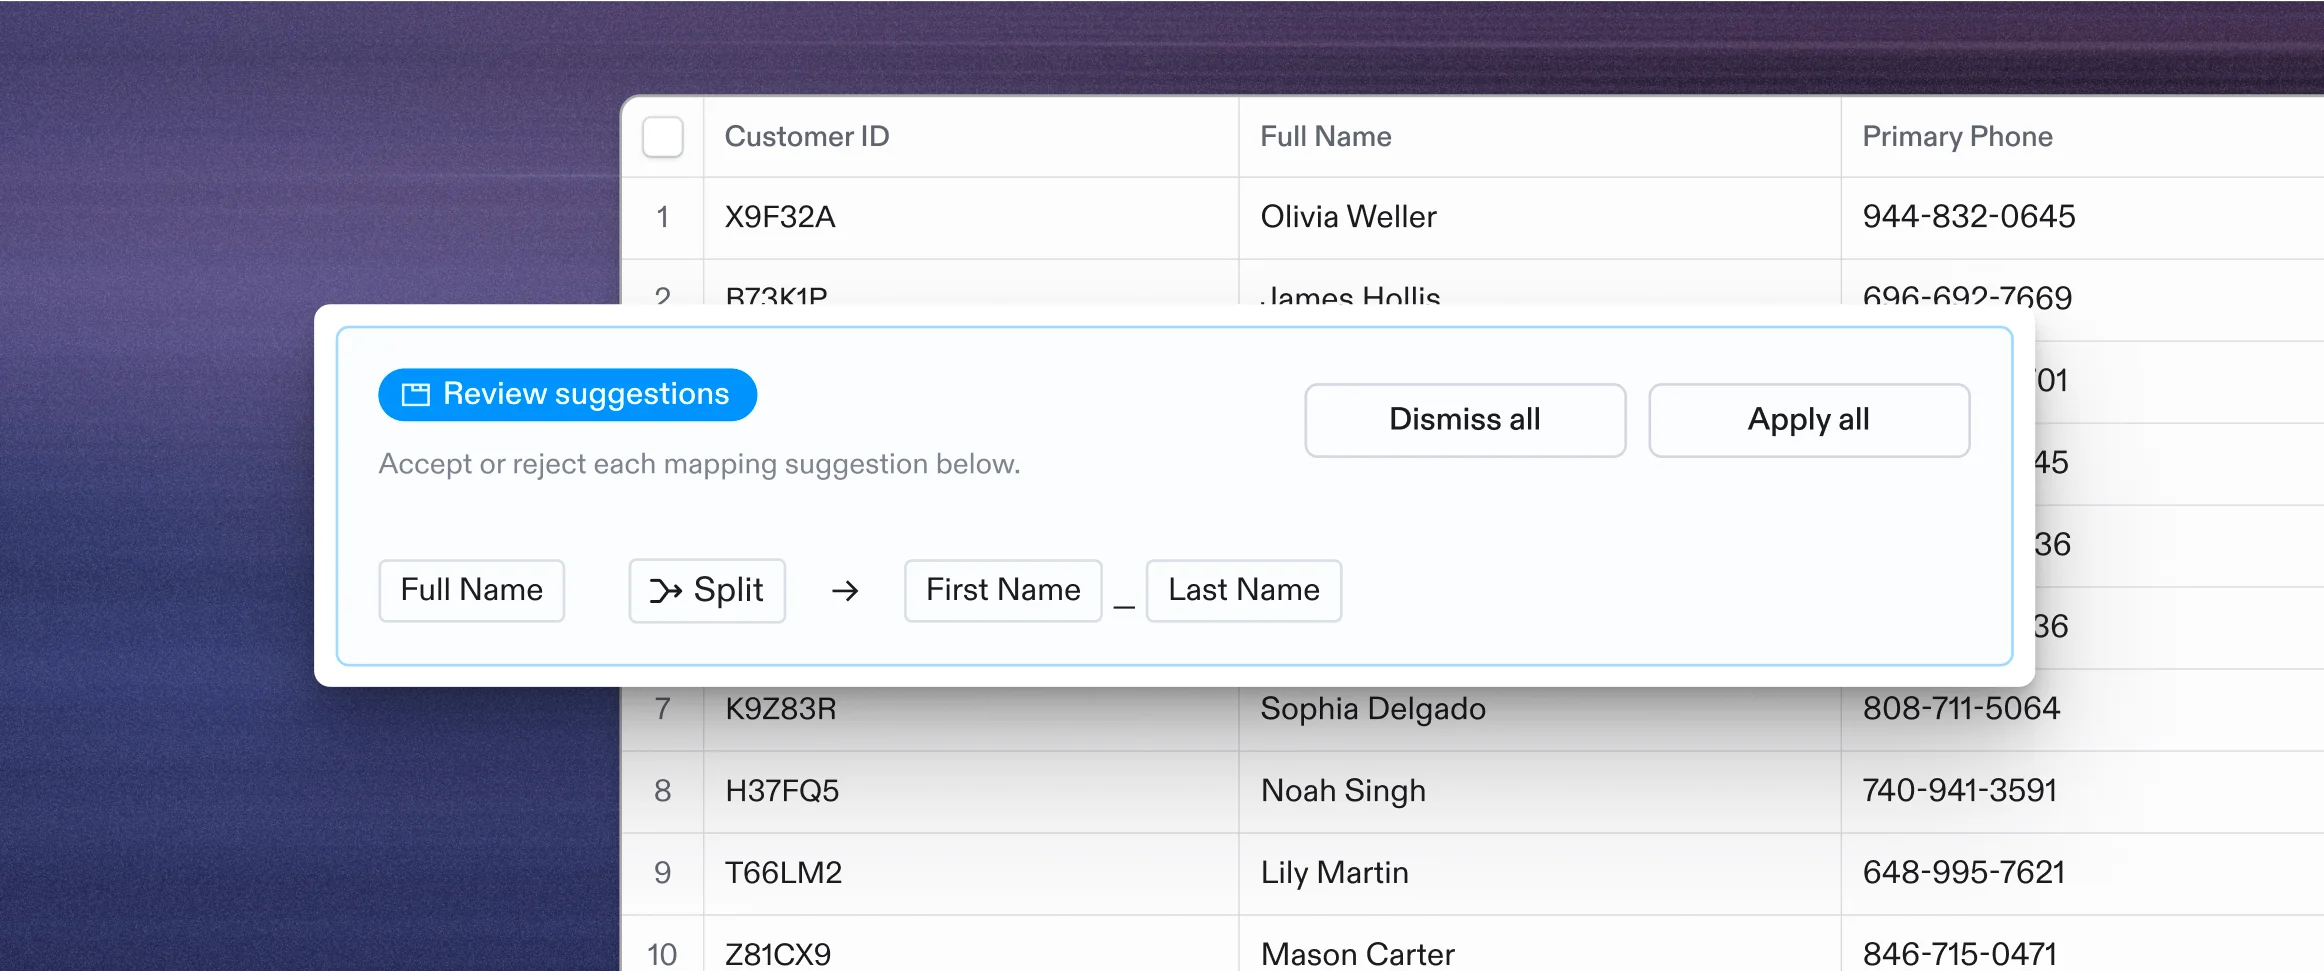Click the Sophia Delgado name cell
The height and width of the screenshot is (971, 2324).
tap(1373, 709)
